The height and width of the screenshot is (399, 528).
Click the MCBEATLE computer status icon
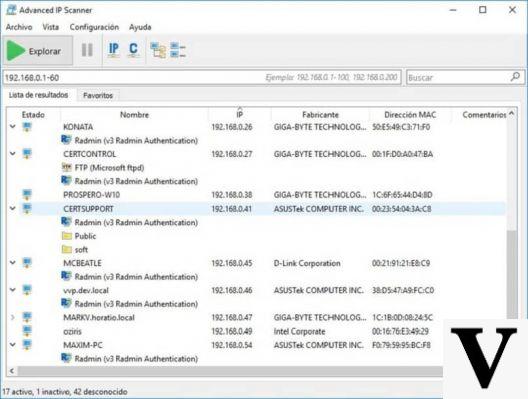tap(27, 263)
